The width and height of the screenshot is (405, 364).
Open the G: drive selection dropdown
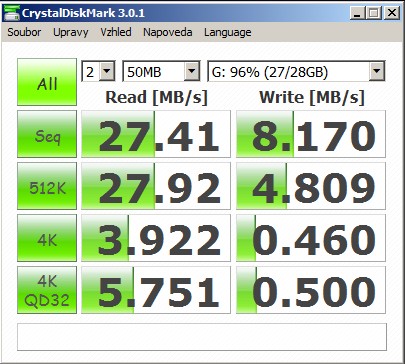coord(296,71)
